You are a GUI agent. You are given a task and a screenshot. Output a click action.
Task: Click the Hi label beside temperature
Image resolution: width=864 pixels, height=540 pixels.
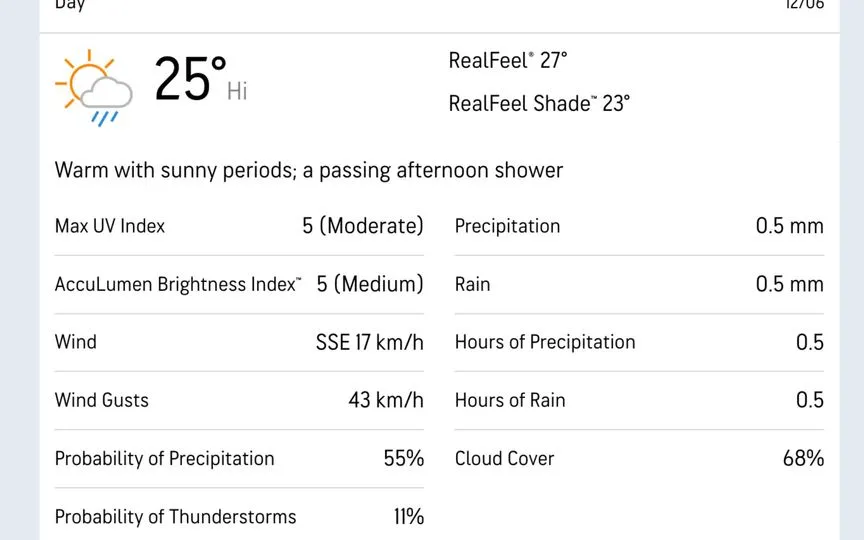tap(237, 91)
